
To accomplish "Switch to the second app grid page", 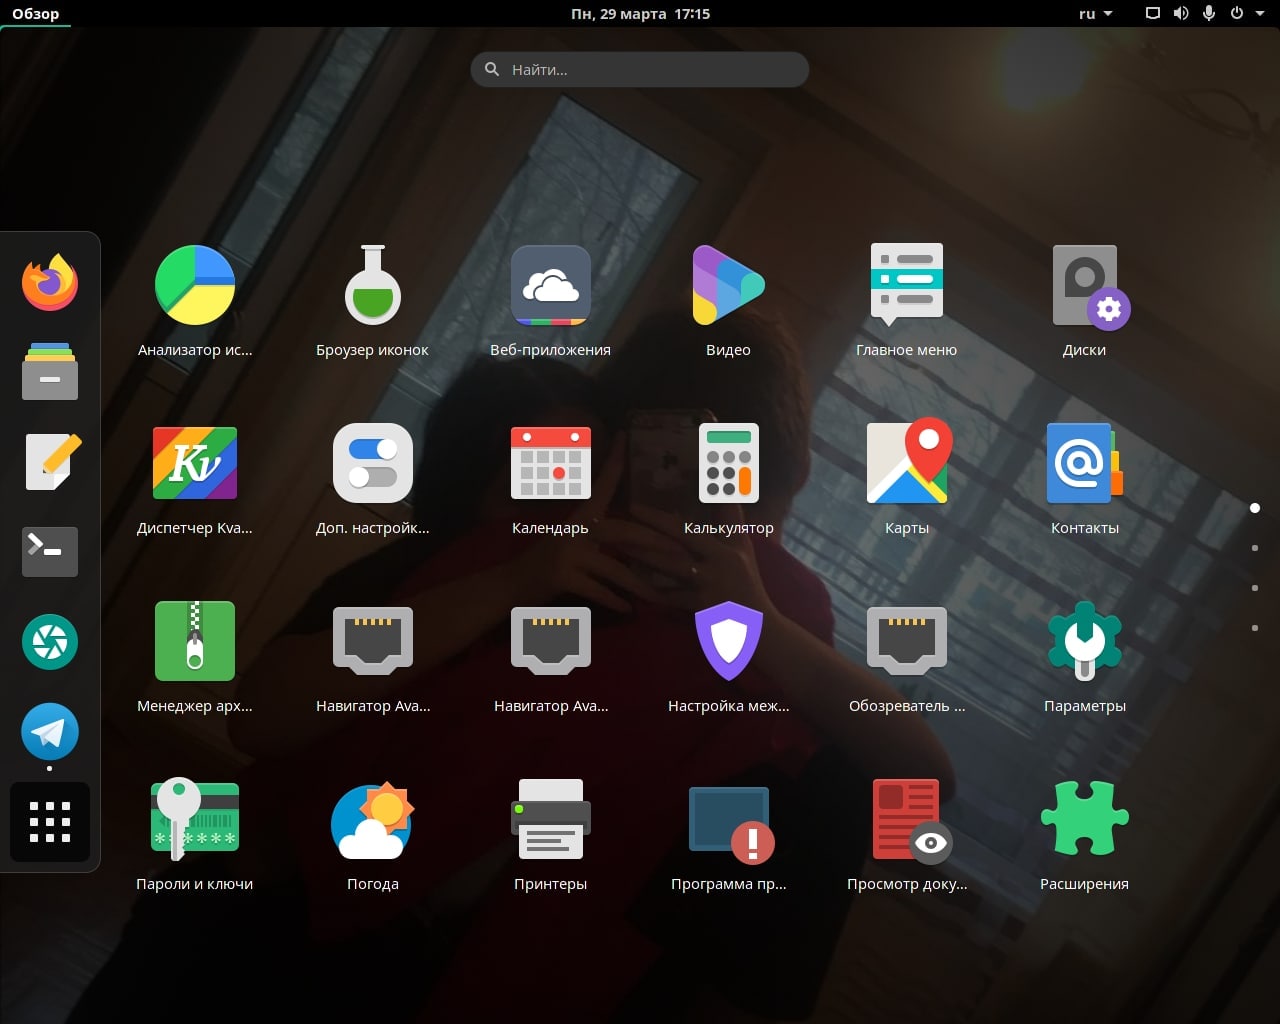I will (x=1255, y=548).
